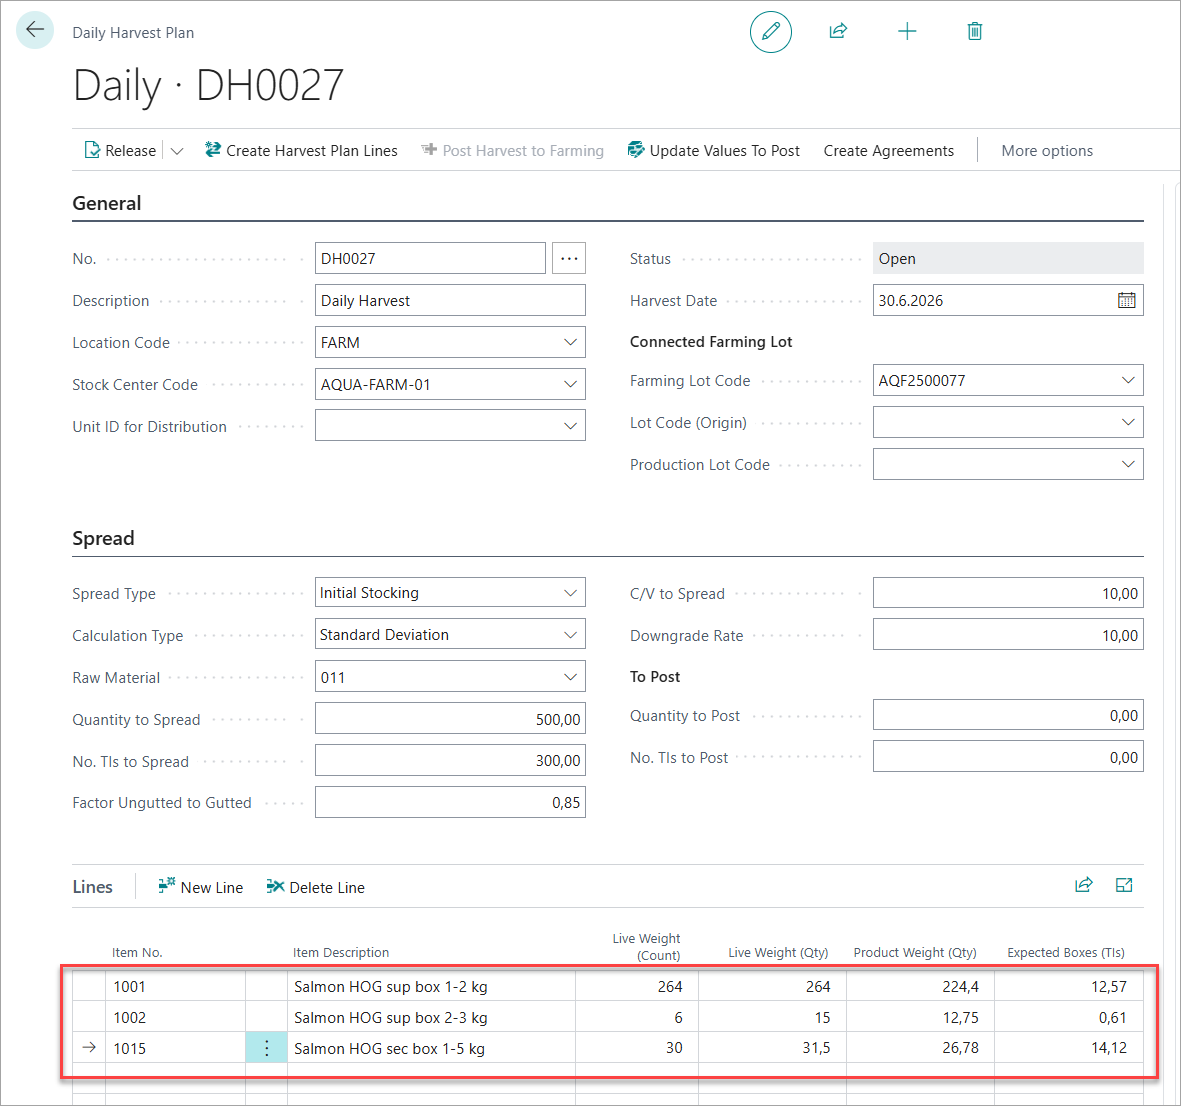The width and height of the screenshot is (1181, 1106).
Task: Click Create Agreements
Action: (889, 151)
